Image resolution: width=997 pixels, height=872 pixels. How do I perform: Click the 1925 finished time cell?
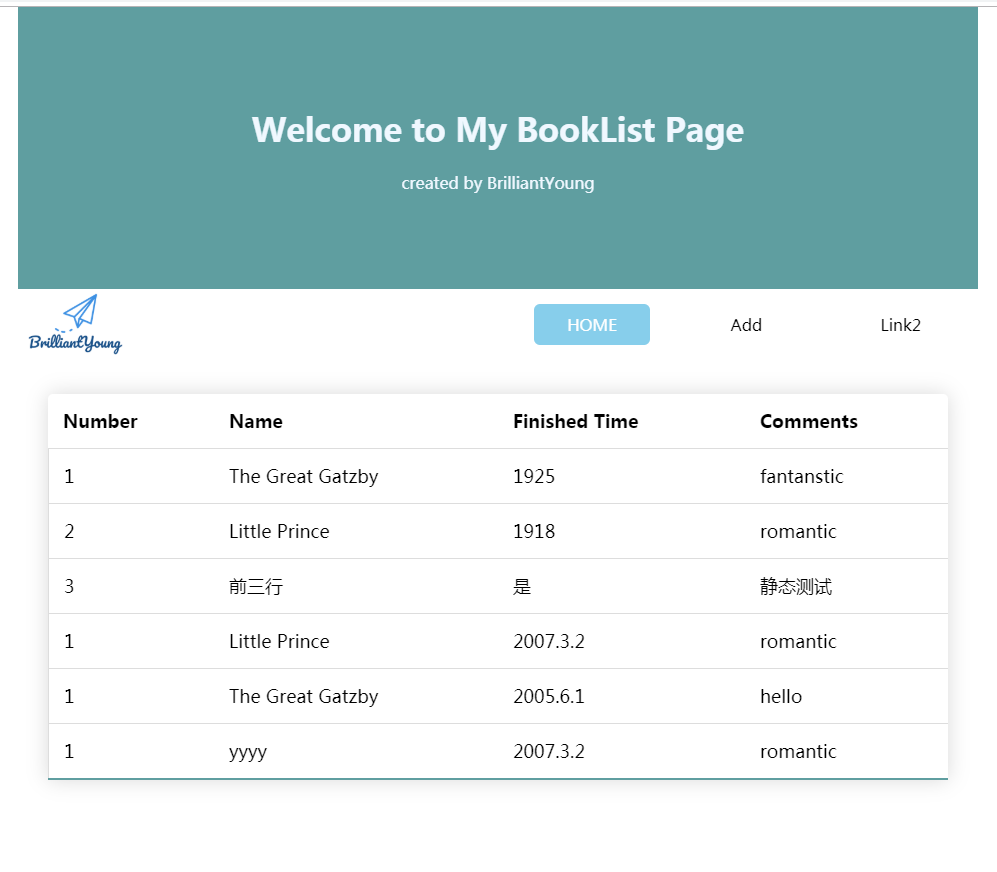[x=534, y=476]
